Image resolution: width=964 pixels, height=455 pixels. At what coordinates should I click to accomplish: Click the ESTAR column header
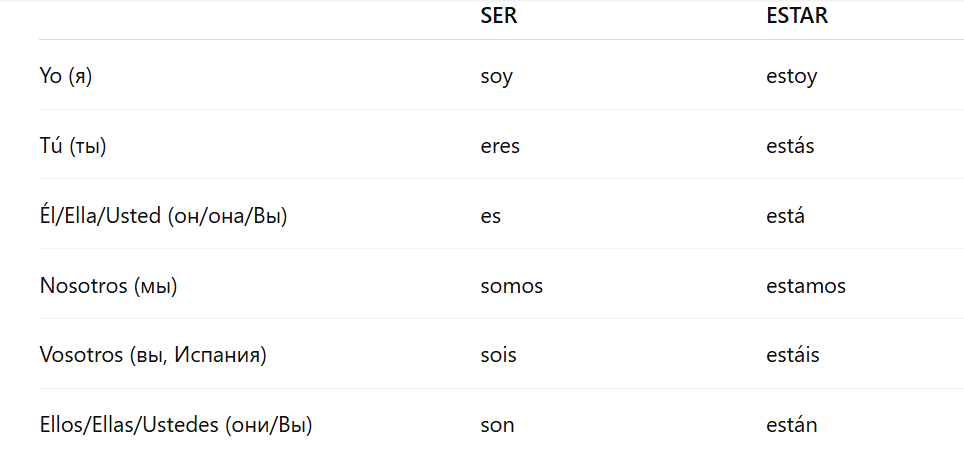point(797,17)
